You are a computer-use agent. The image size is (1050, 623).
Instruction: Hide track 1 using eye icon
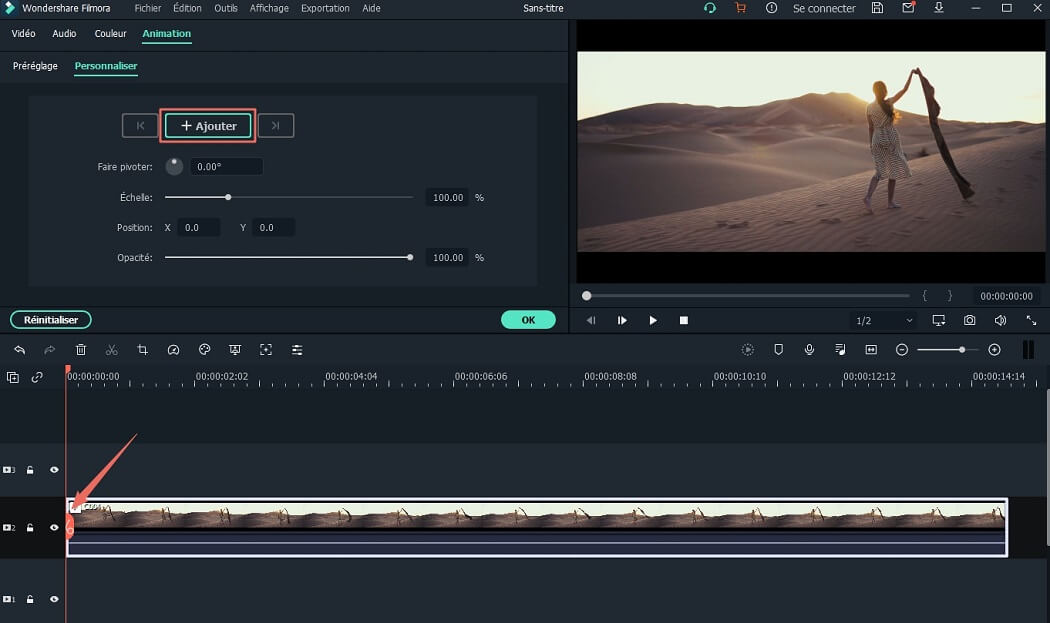point(54,599)
